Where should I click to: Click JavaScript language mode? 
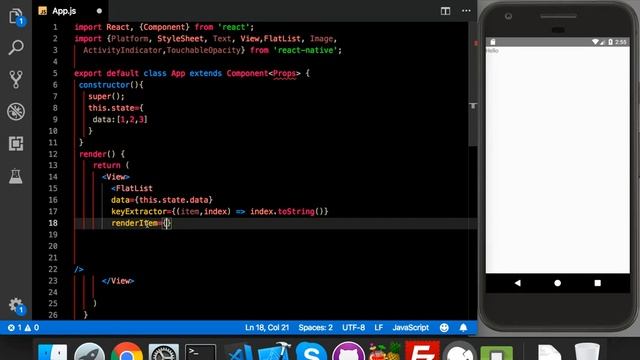[x=411, y=327]
